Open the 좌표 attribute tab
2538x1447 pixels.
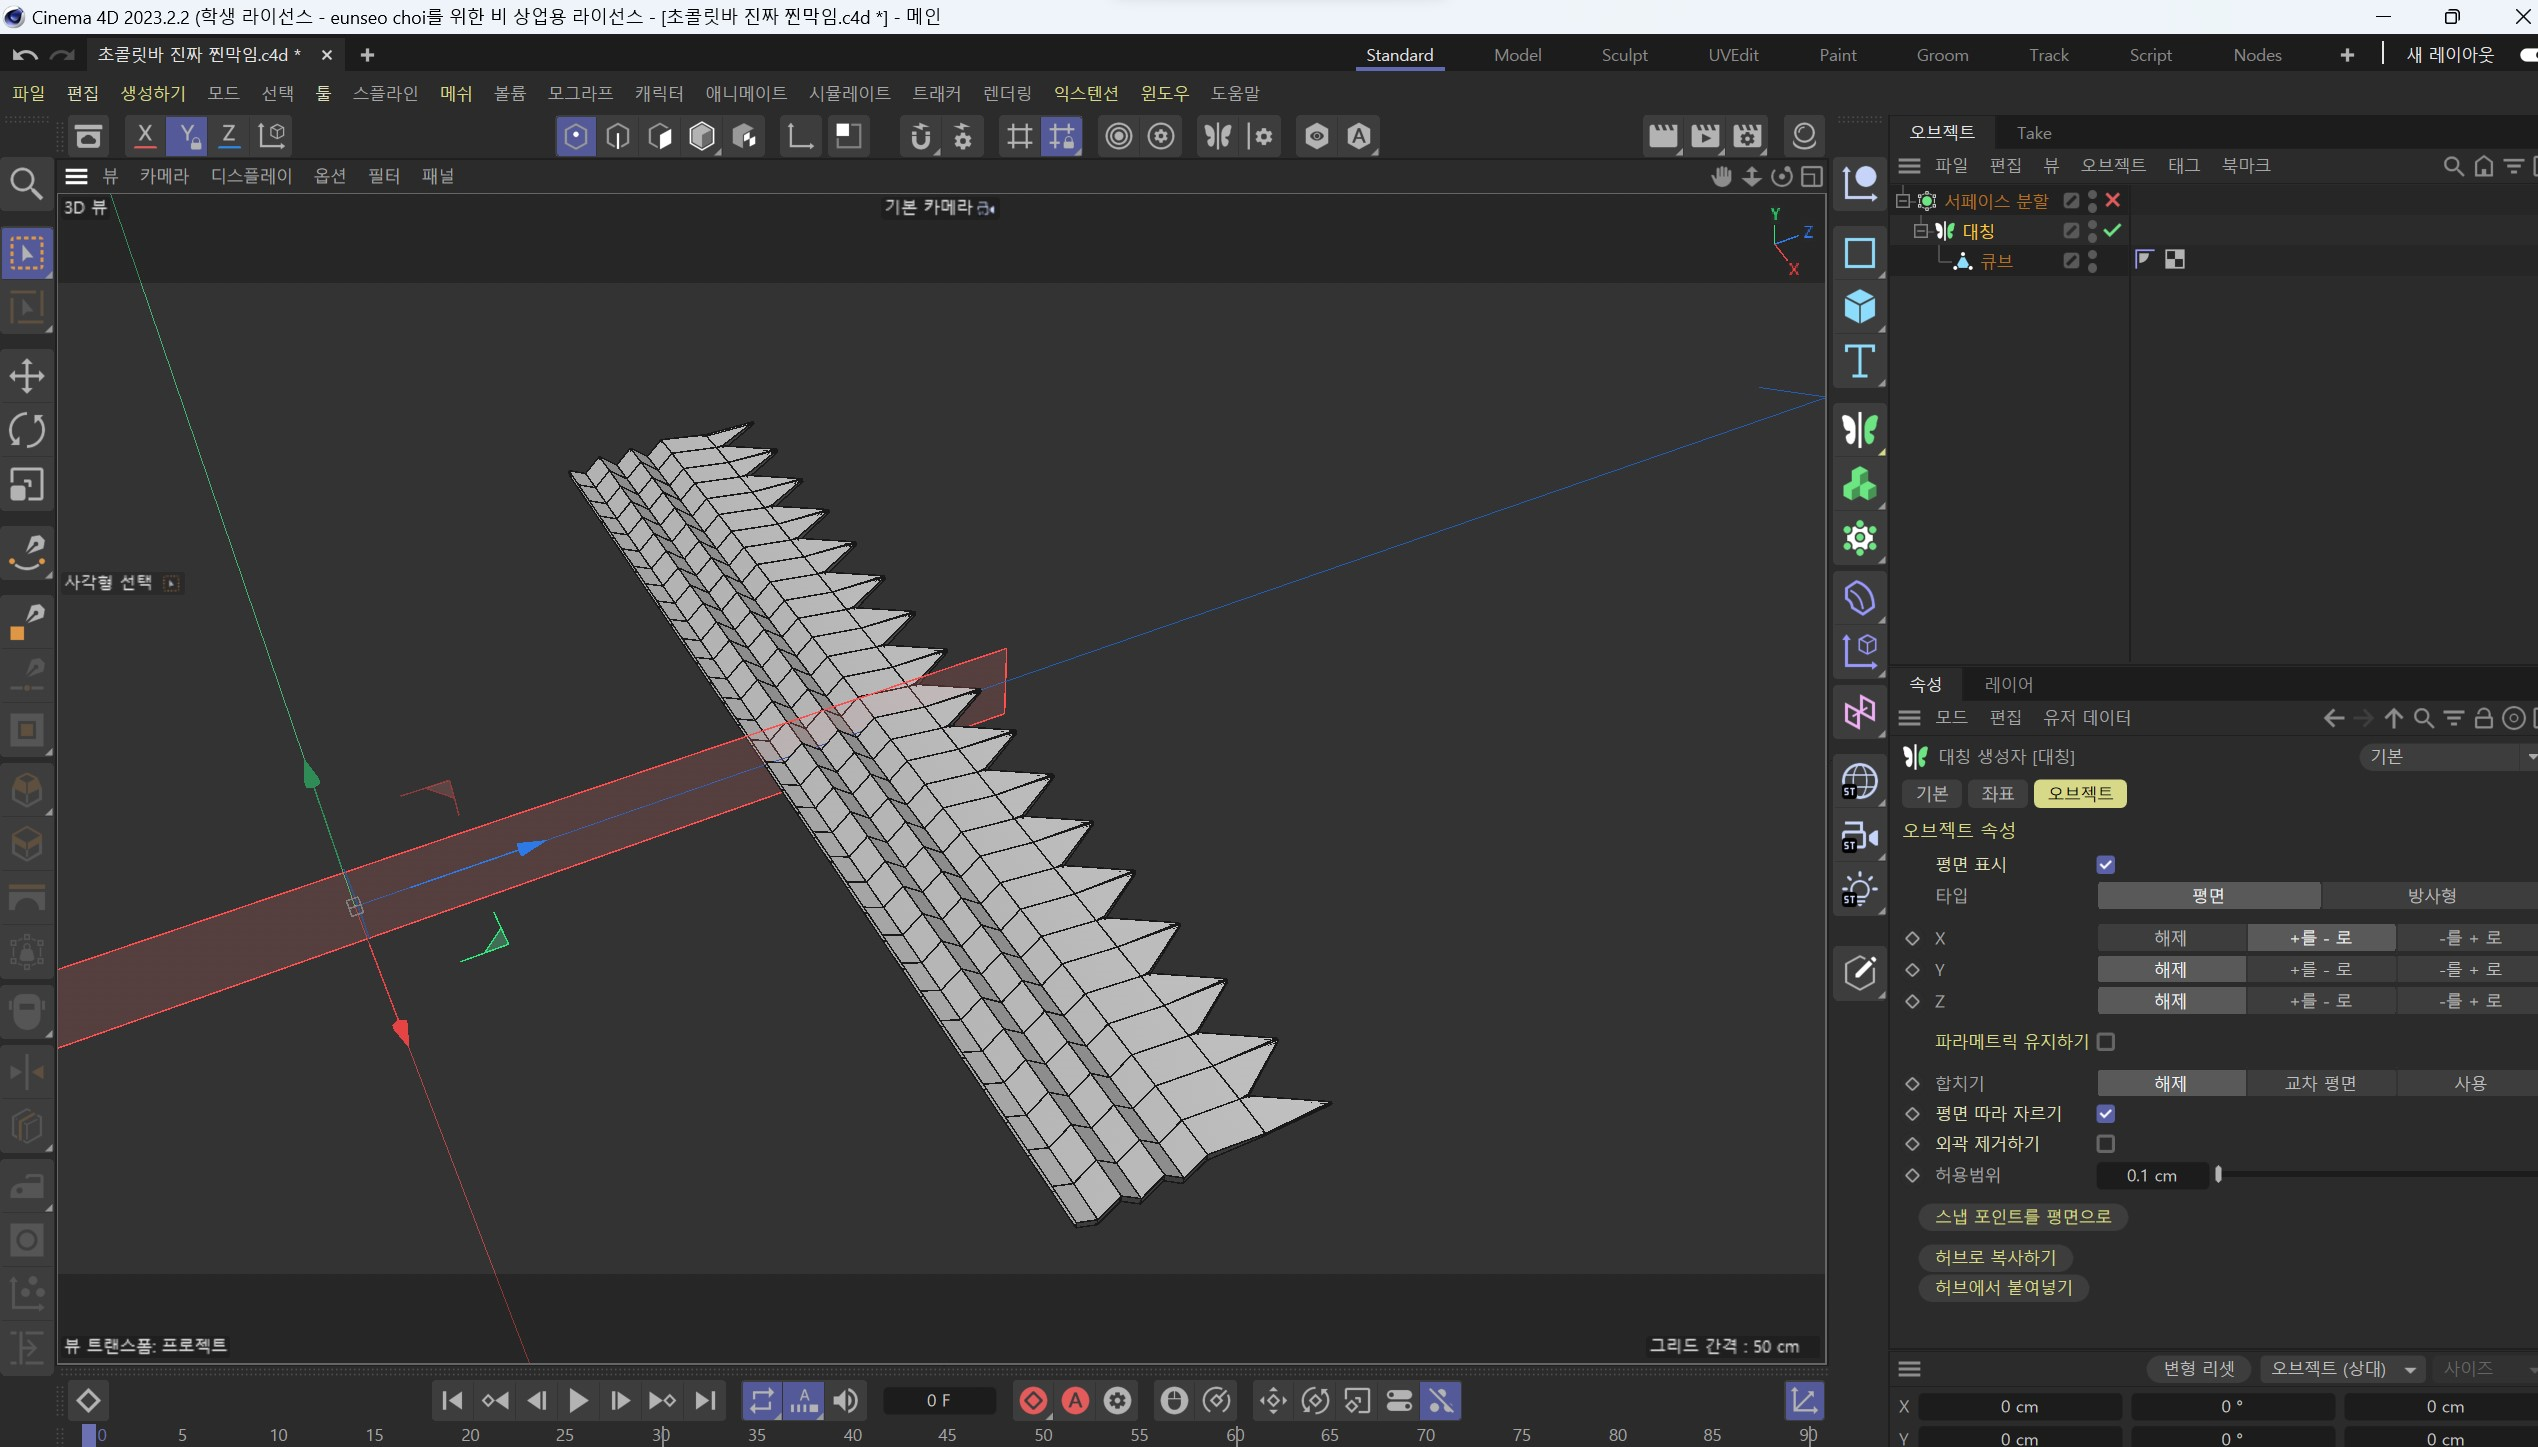[1997, 794]
